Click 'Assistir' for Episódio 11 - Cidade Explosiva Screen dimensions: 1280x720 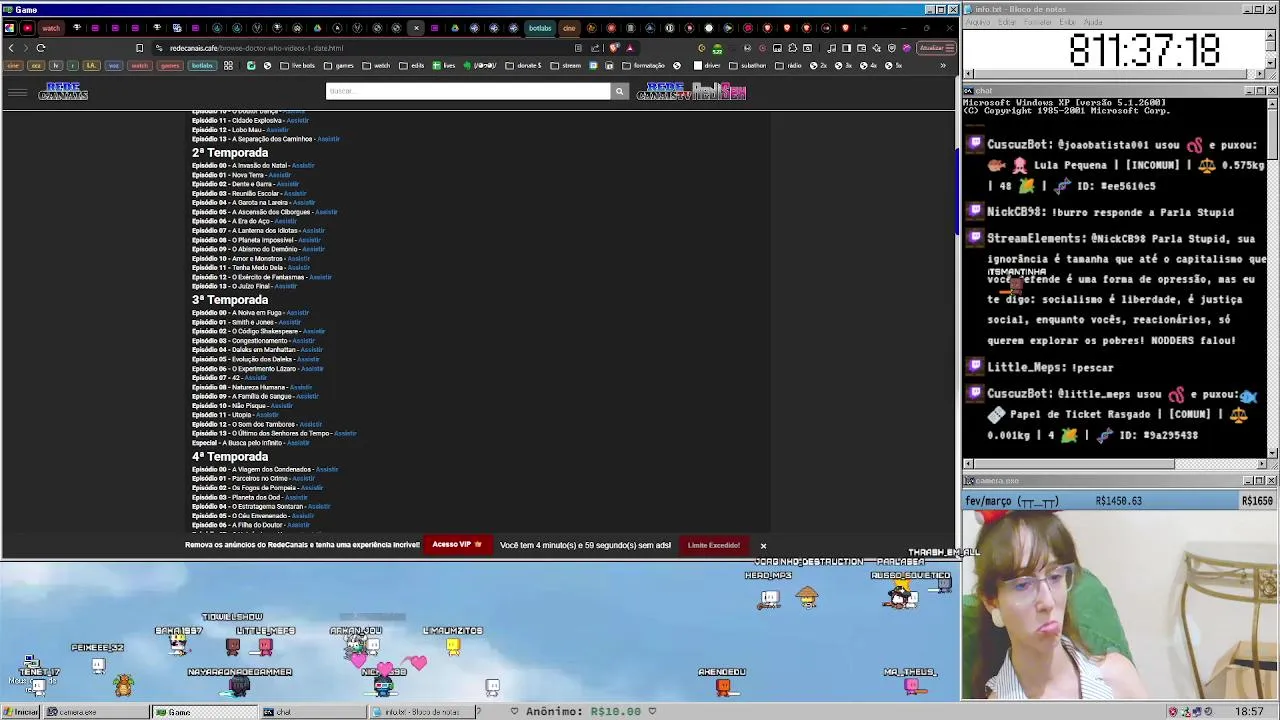pos(297,121)
